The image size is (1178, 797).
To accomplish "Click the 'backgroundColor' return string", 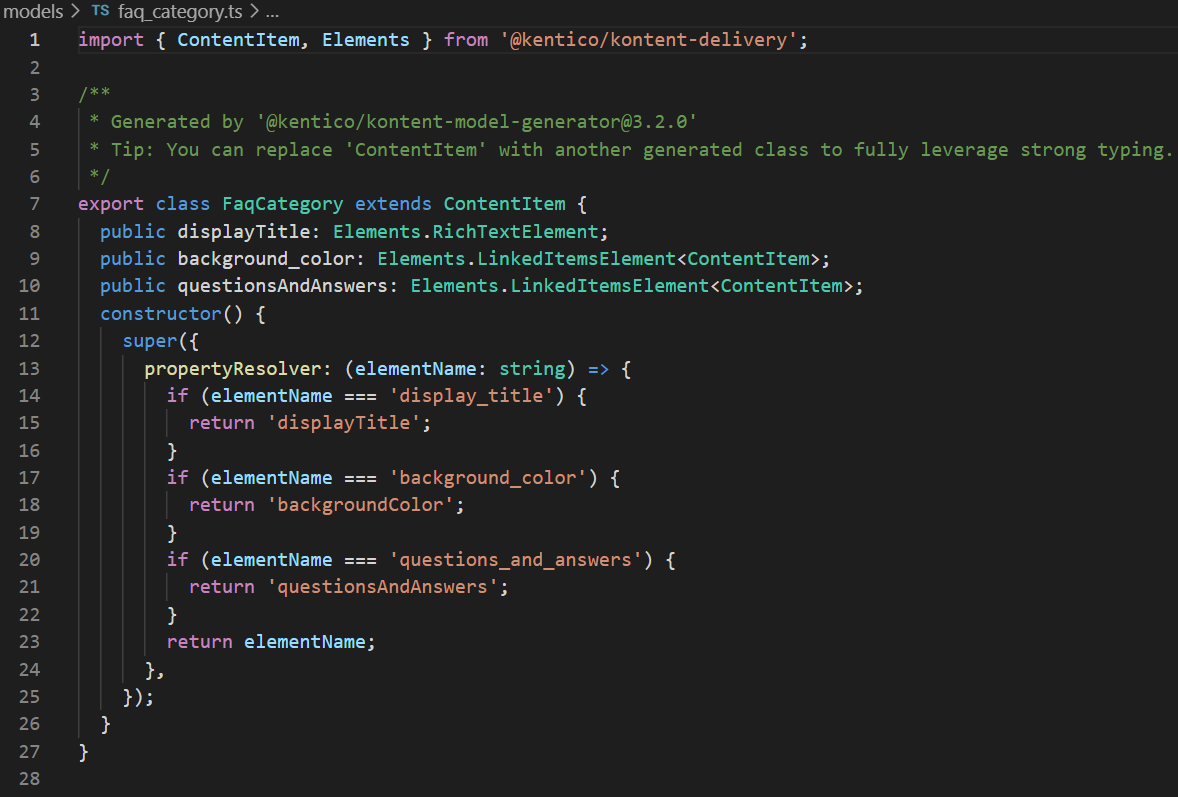I will click(361, 504).
